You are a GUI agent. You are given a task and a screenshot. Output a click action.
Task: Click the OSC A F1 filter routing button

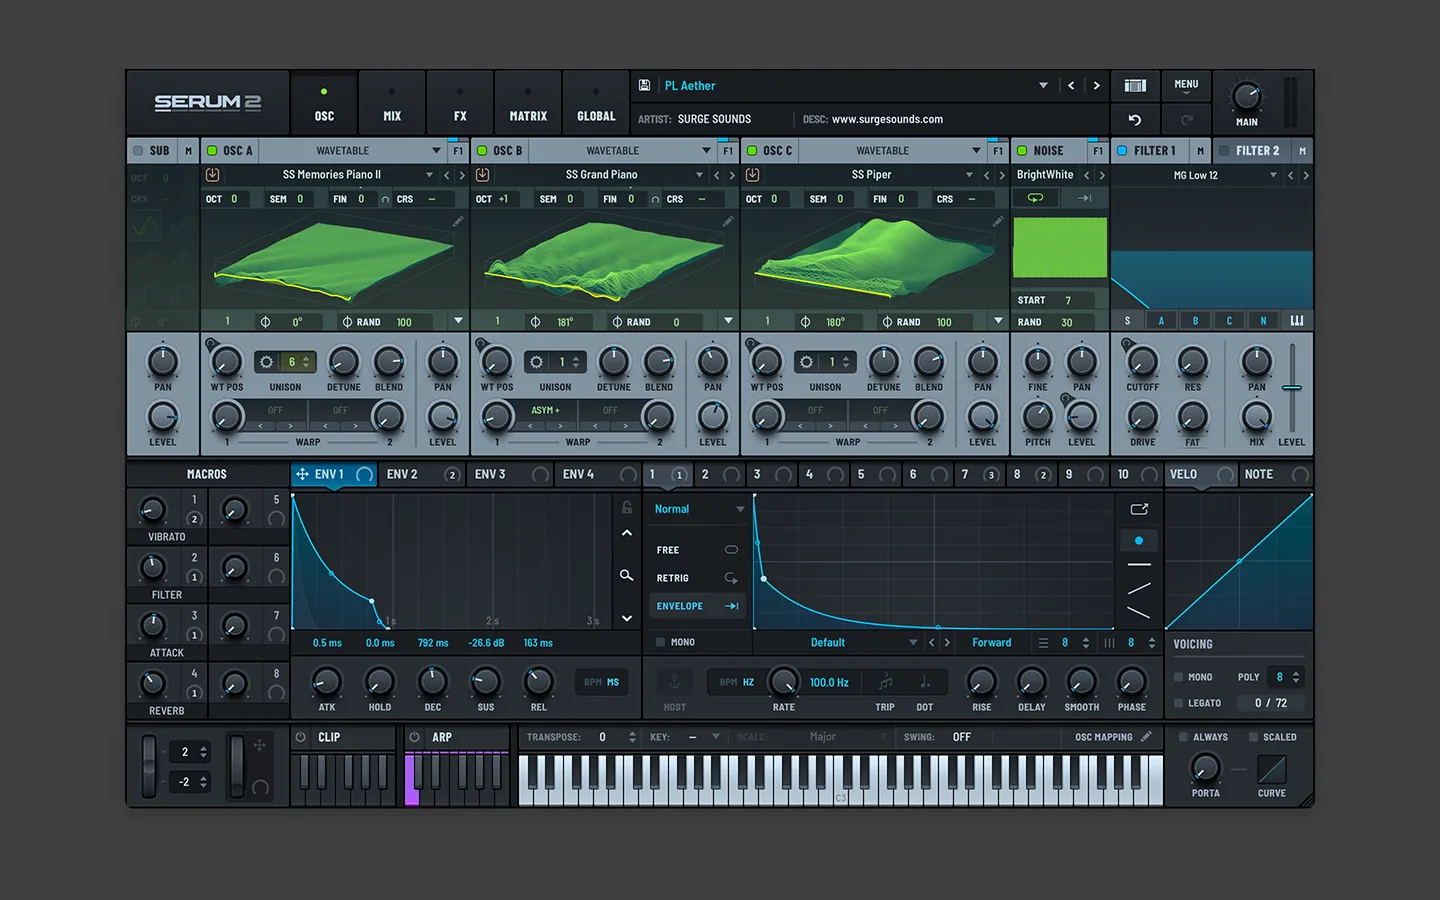(458, 151)
